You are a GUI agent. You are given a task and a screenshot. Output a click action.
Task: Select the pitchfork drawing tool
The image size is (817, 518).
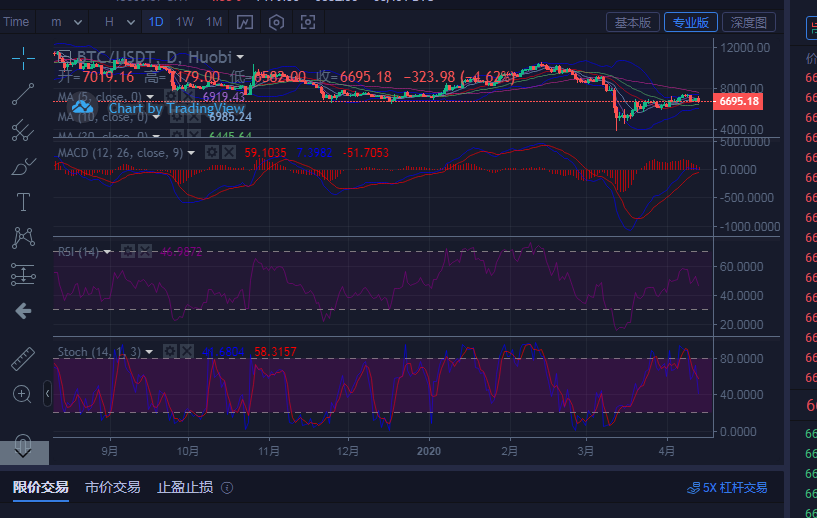click(x=23, y=130)
